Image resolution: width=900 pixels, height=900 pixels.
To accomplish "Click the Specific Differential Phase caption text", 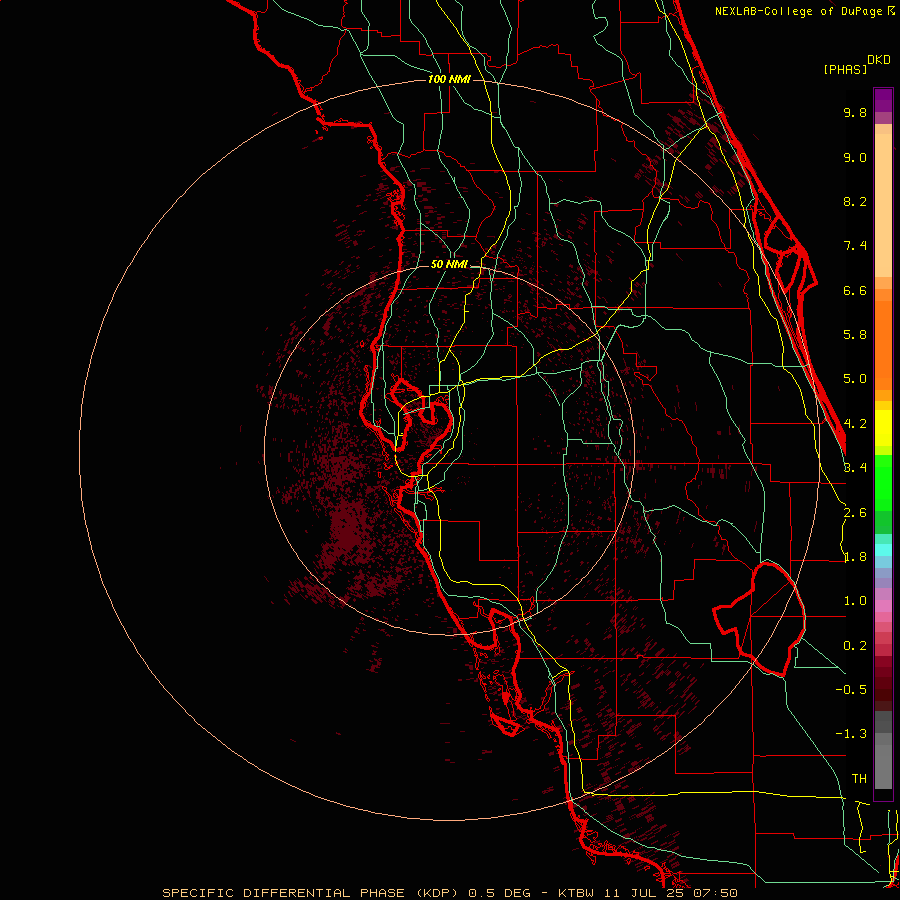I will point(449,893).
